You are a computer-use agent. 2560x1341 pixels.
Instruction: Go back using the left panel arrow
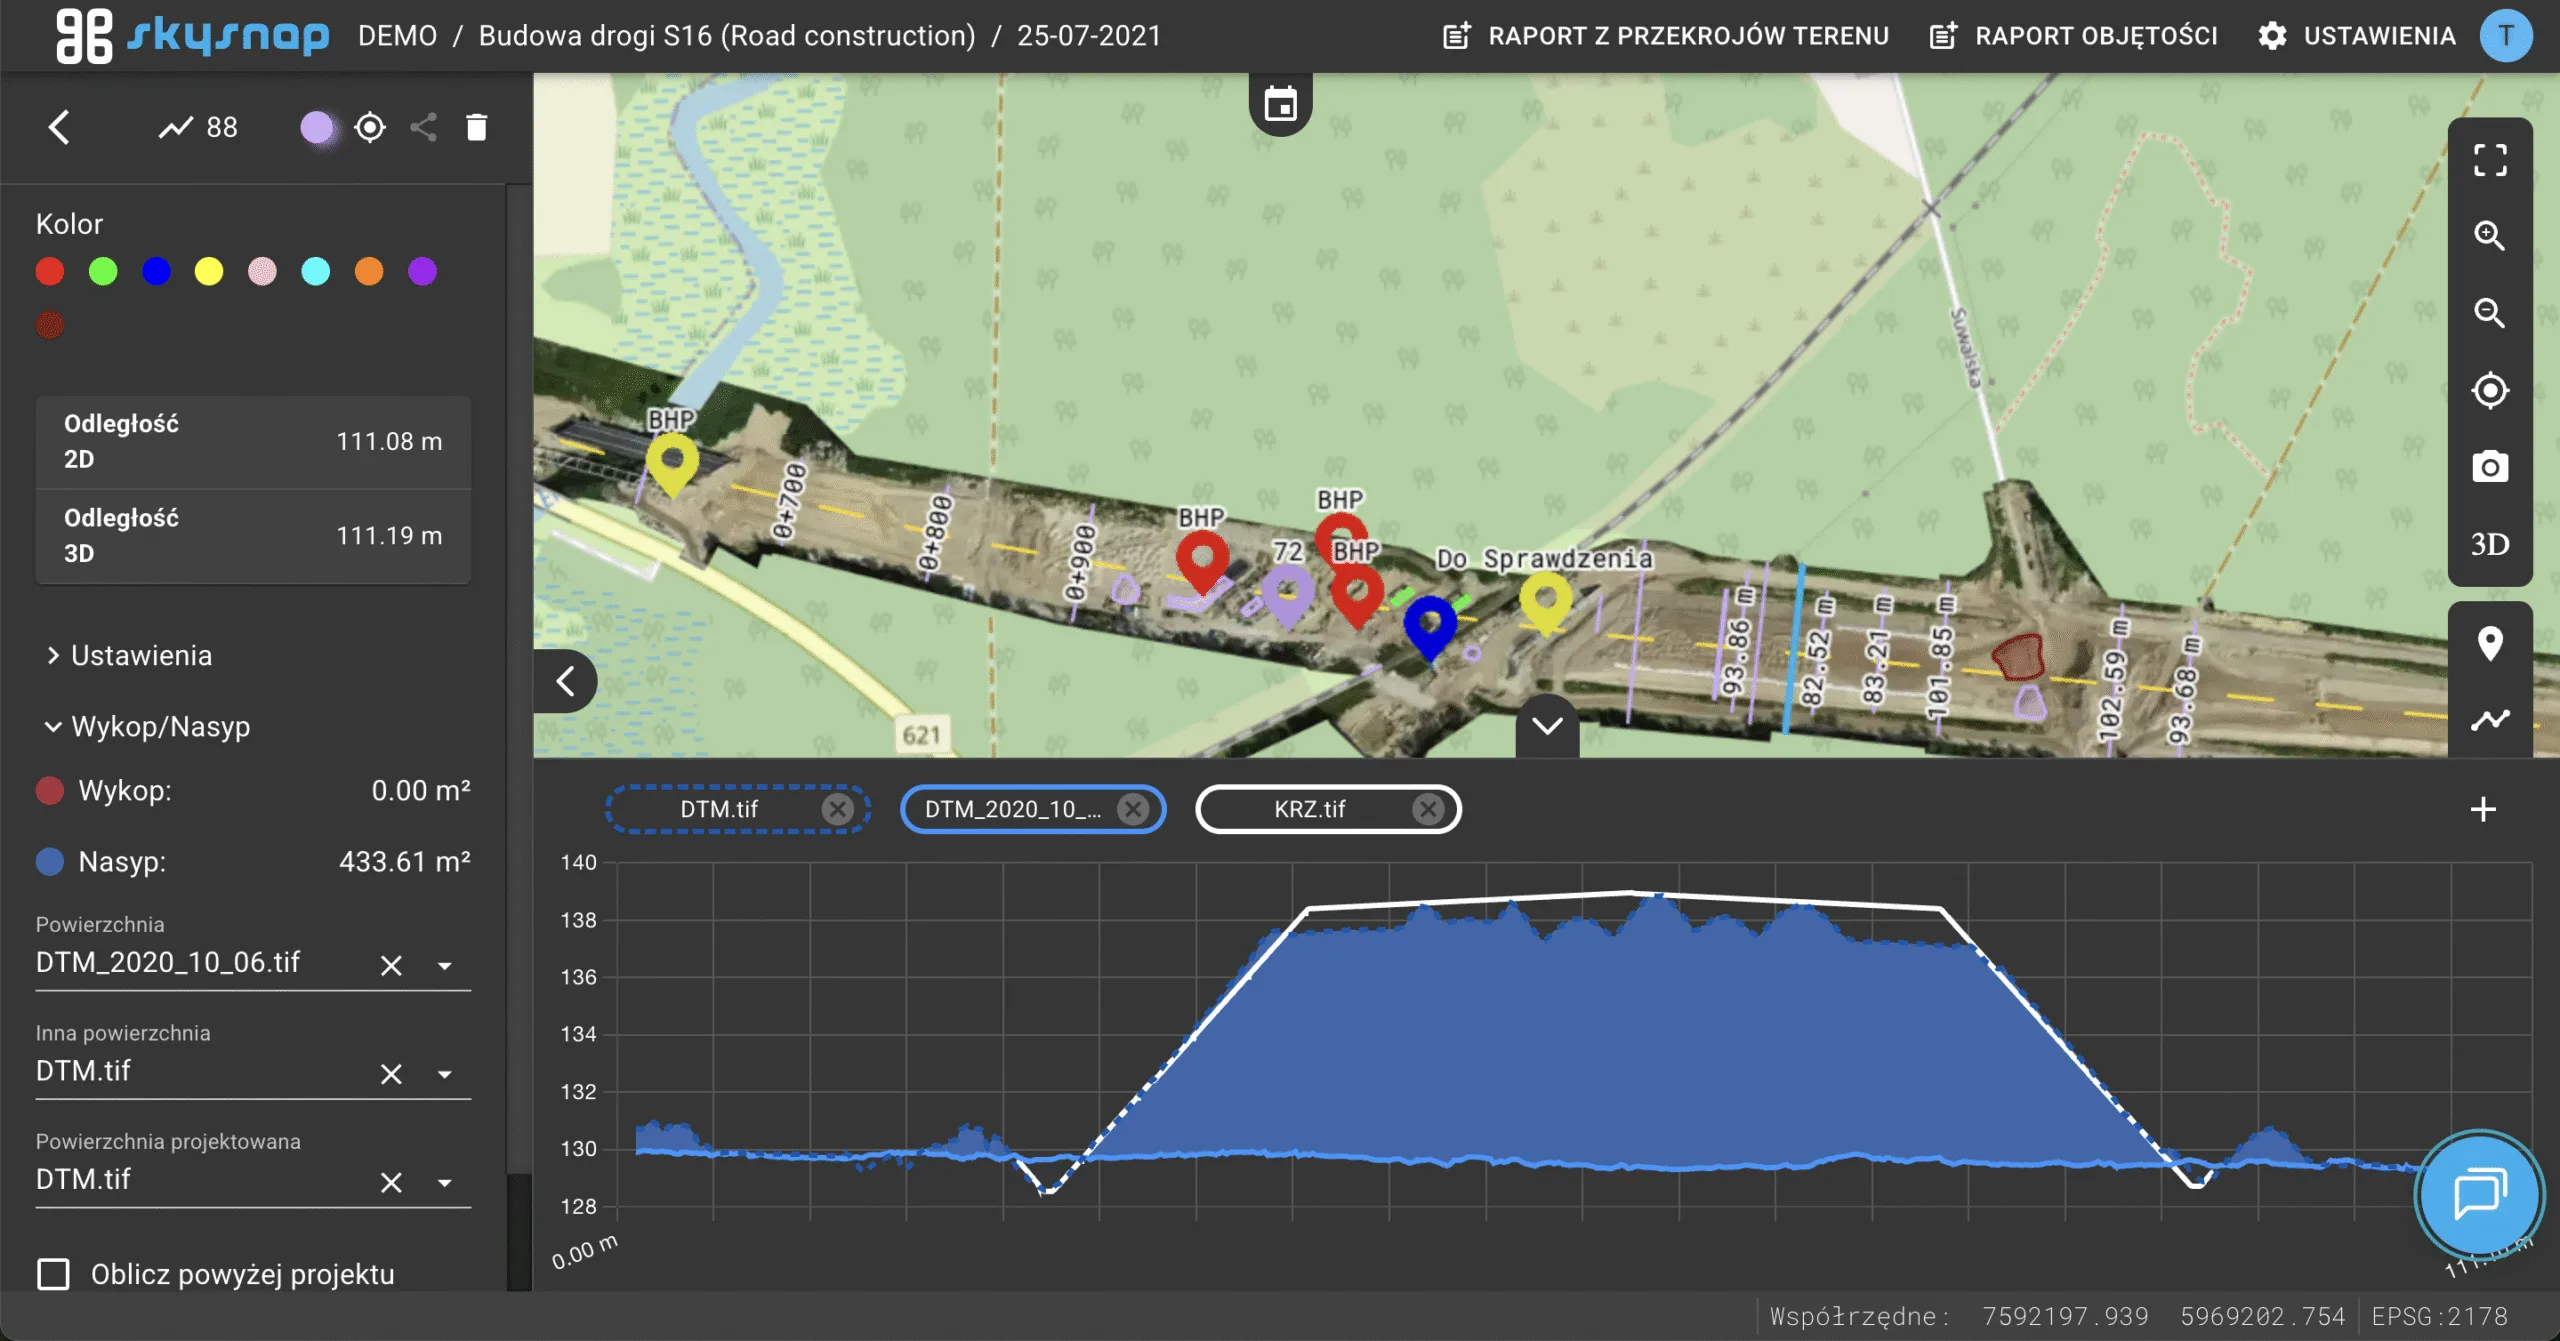coord(59,127)
